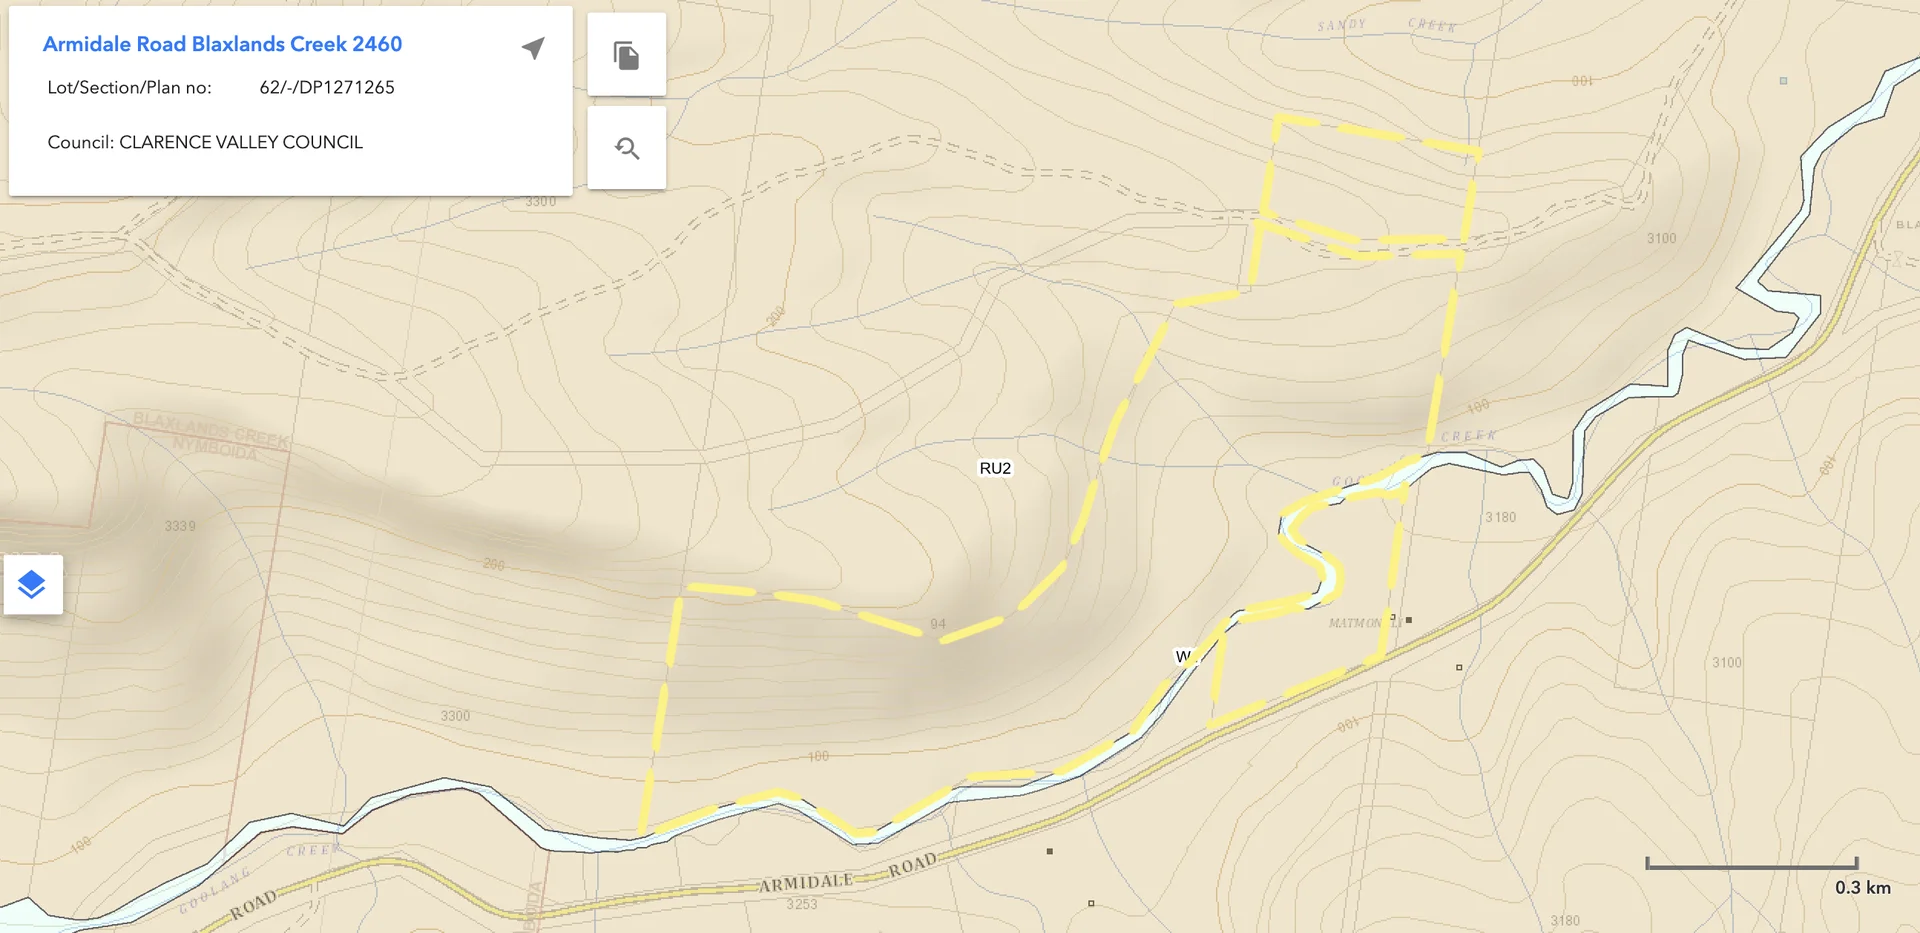This screenshot has height=933, width=1920.
Task: Click the Blaxlands Creek Nymboida boundary label
Action: point(212,435)
